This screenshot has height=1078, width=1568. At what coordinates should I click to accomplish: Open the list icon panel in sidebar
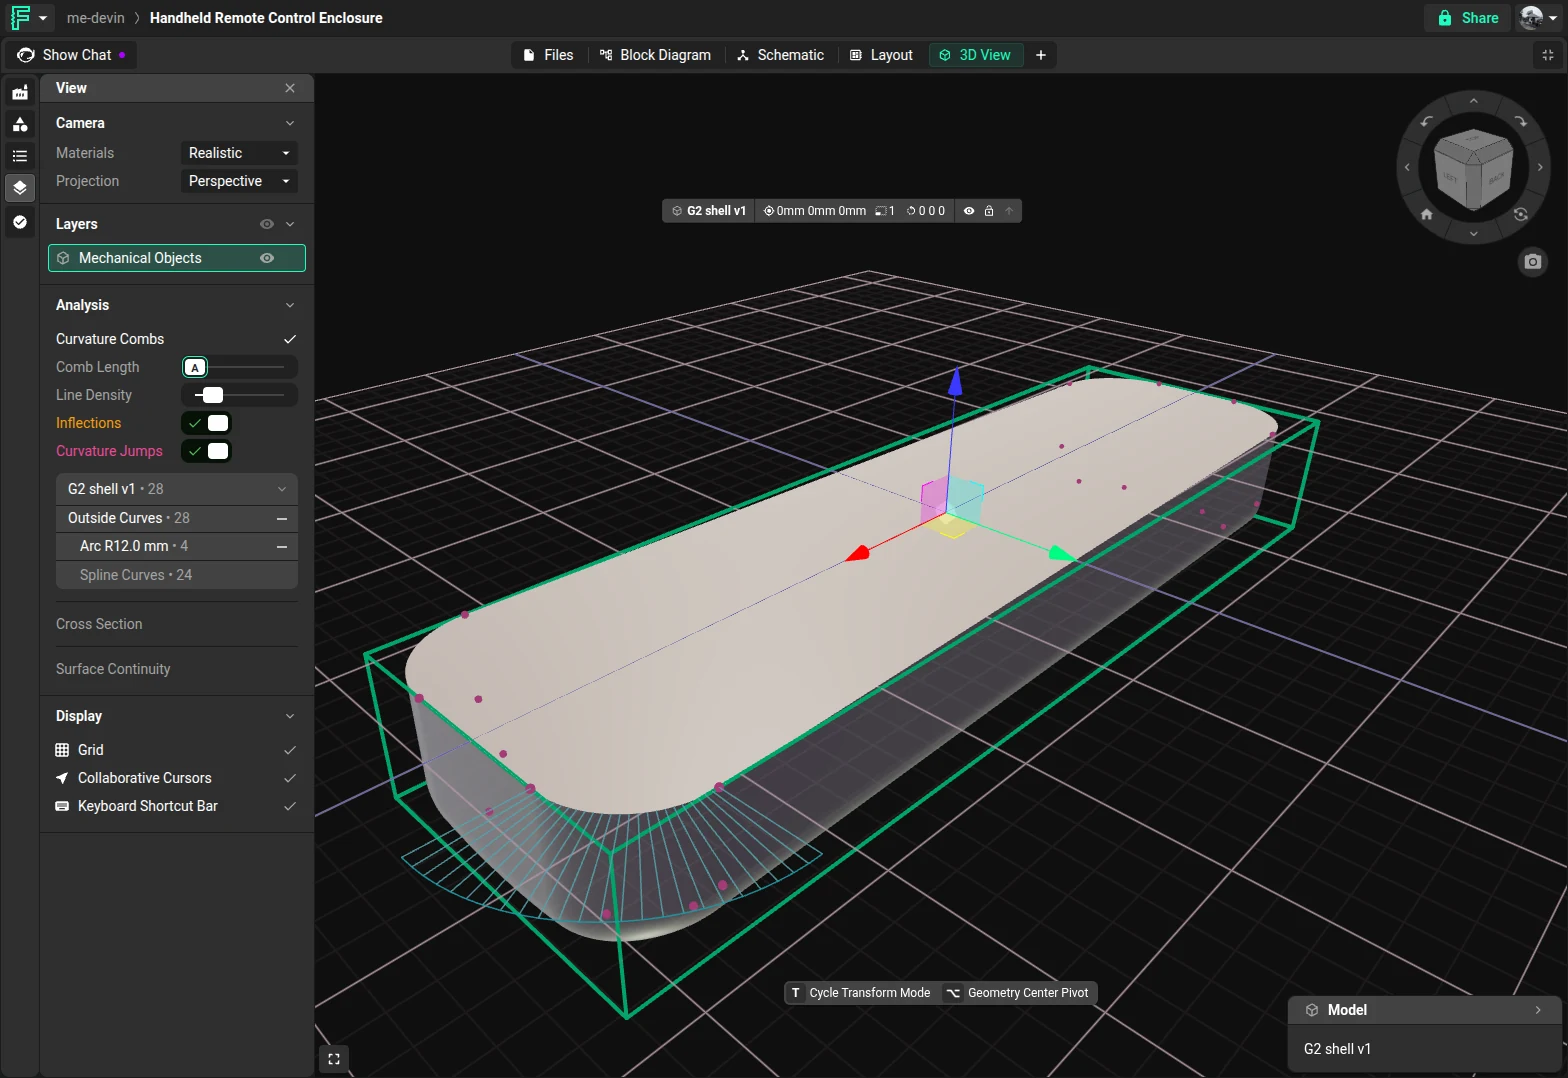(x=20, y=156)
